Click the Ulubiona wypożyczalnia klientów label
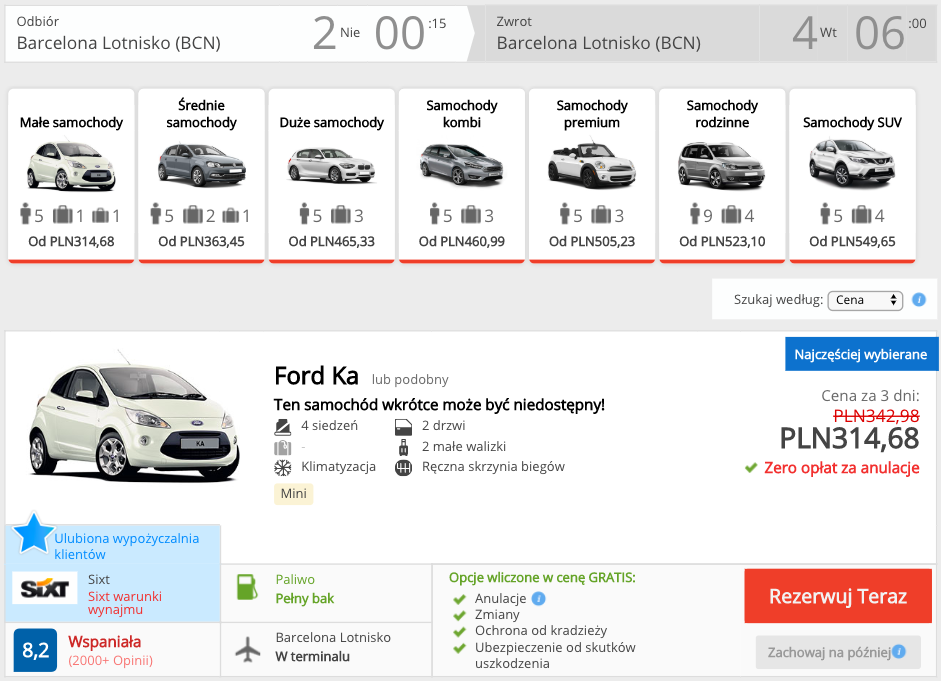Viewport: 941px width, 681px height. coord(127,546)
